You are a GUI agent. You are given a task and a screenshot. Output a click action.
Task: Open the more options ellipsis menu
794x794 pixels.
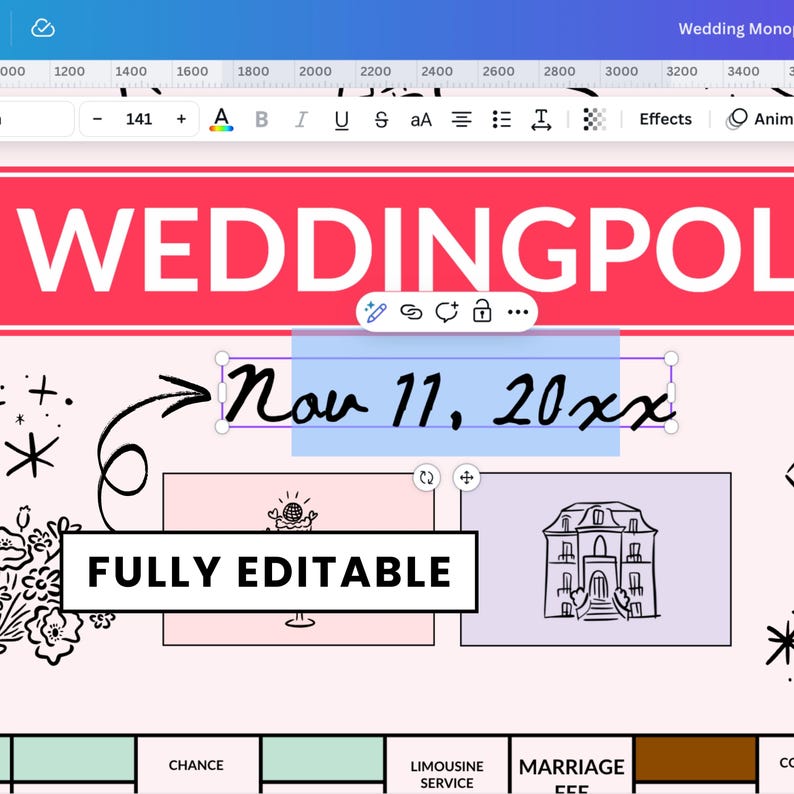(x=518, y=312)
